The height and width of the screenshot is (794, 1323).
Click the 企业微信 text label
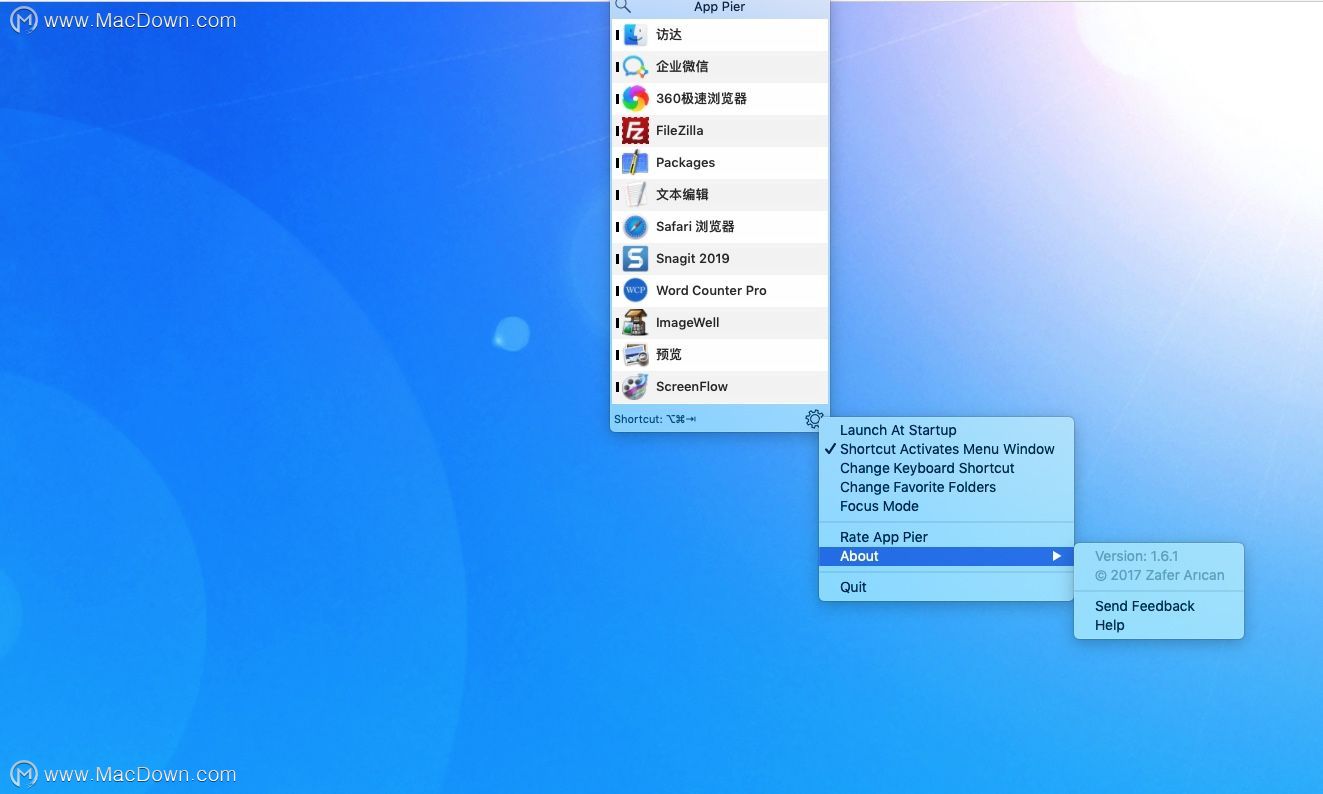(x=682, y=67)
